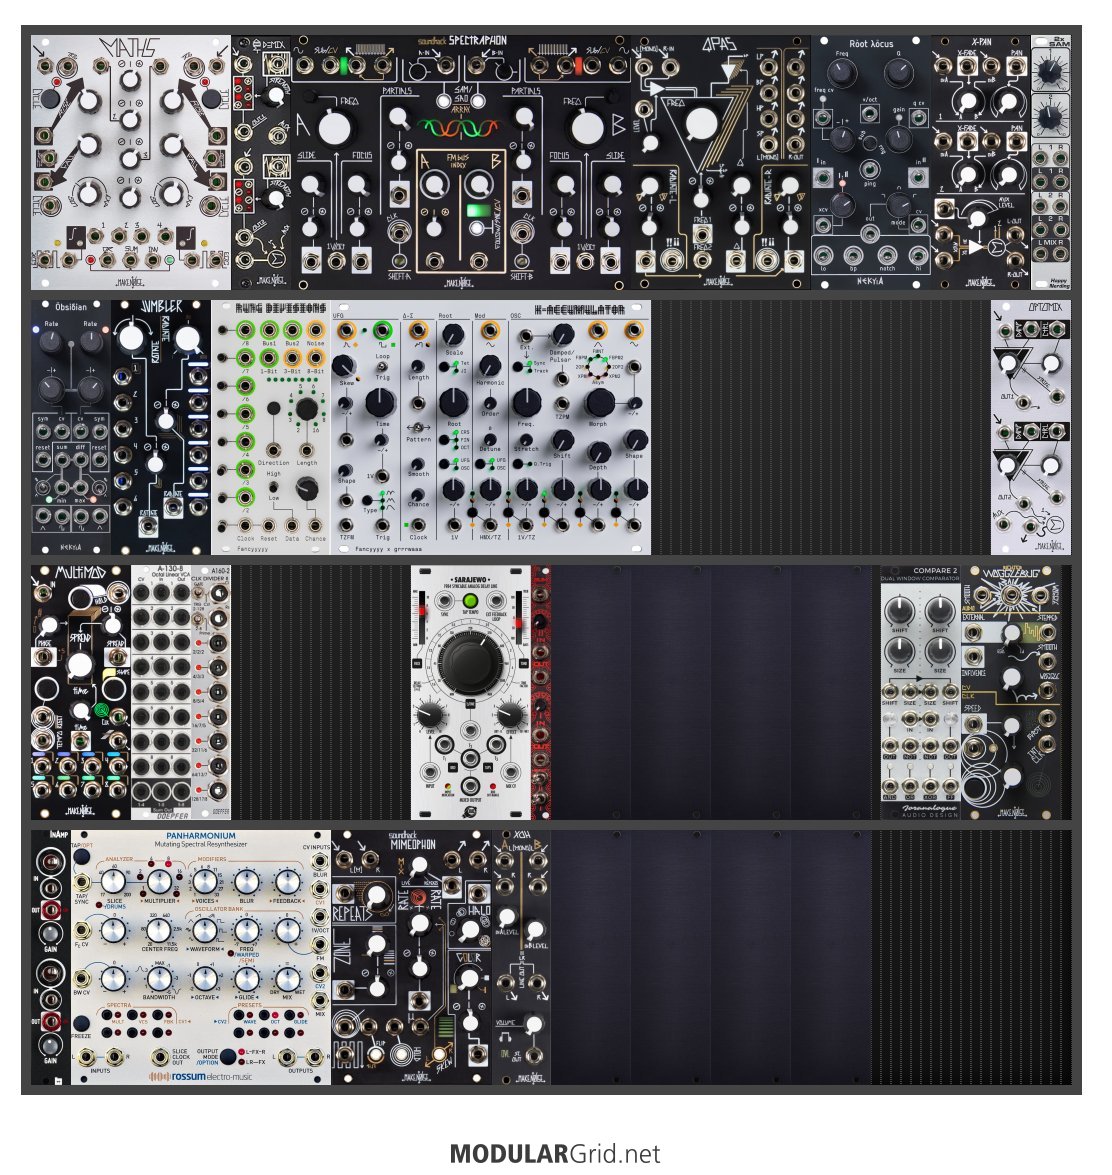Click the top knob on 2x SAM

click(1051, 72)
